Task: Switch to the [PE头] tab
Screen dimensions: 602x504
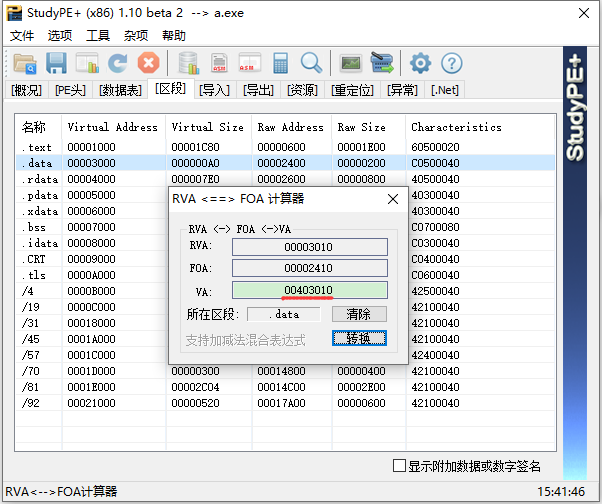Action: (70, 90)
